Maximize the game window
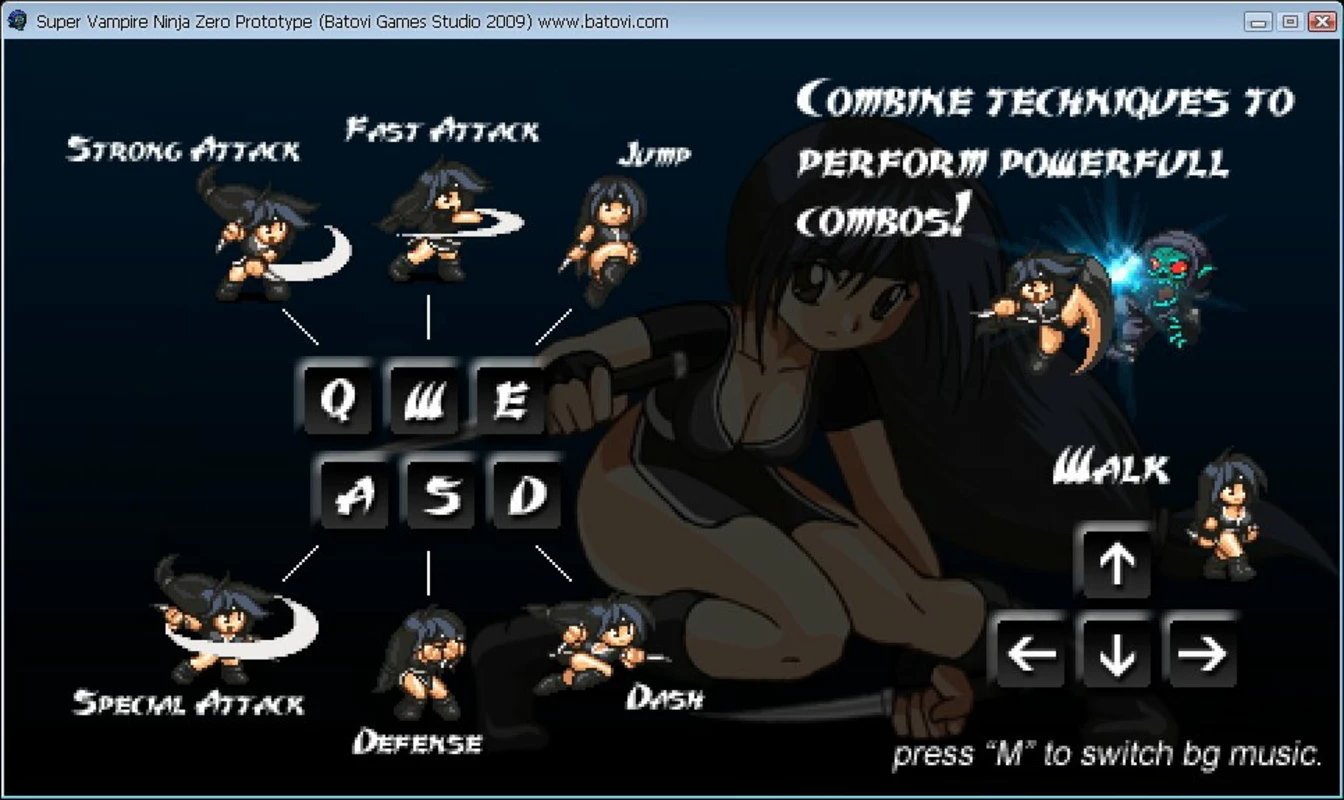 (1290, 21)
